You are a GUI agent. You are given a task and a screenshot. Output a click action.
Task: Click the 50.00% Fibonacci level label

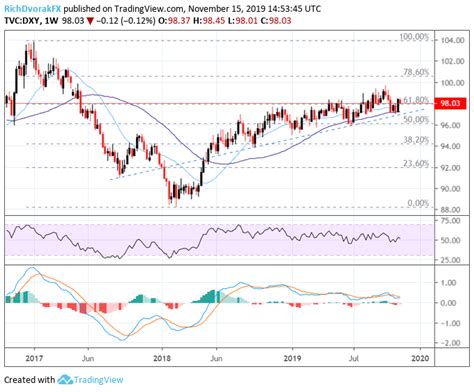(x=416, y=120)
